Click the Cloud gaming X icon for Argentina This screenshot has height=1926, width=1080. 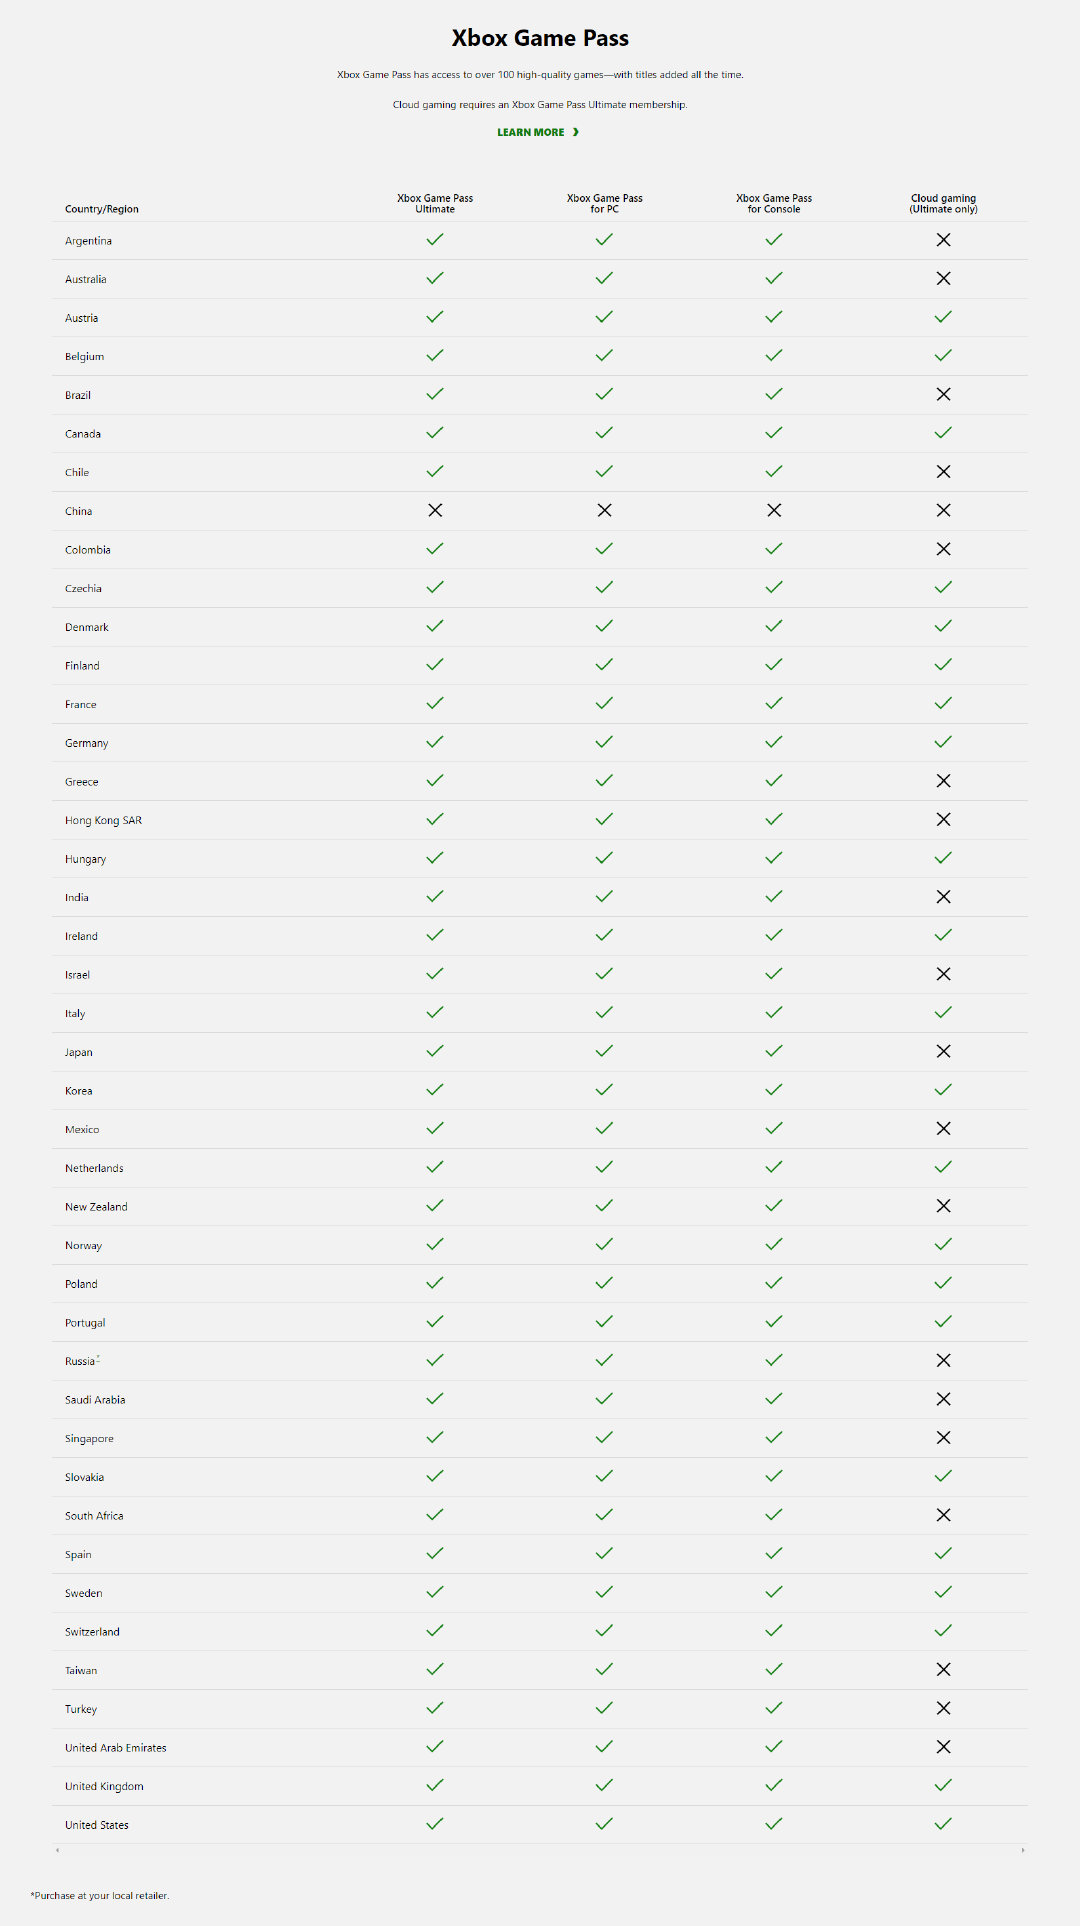[x=943, y=240]
